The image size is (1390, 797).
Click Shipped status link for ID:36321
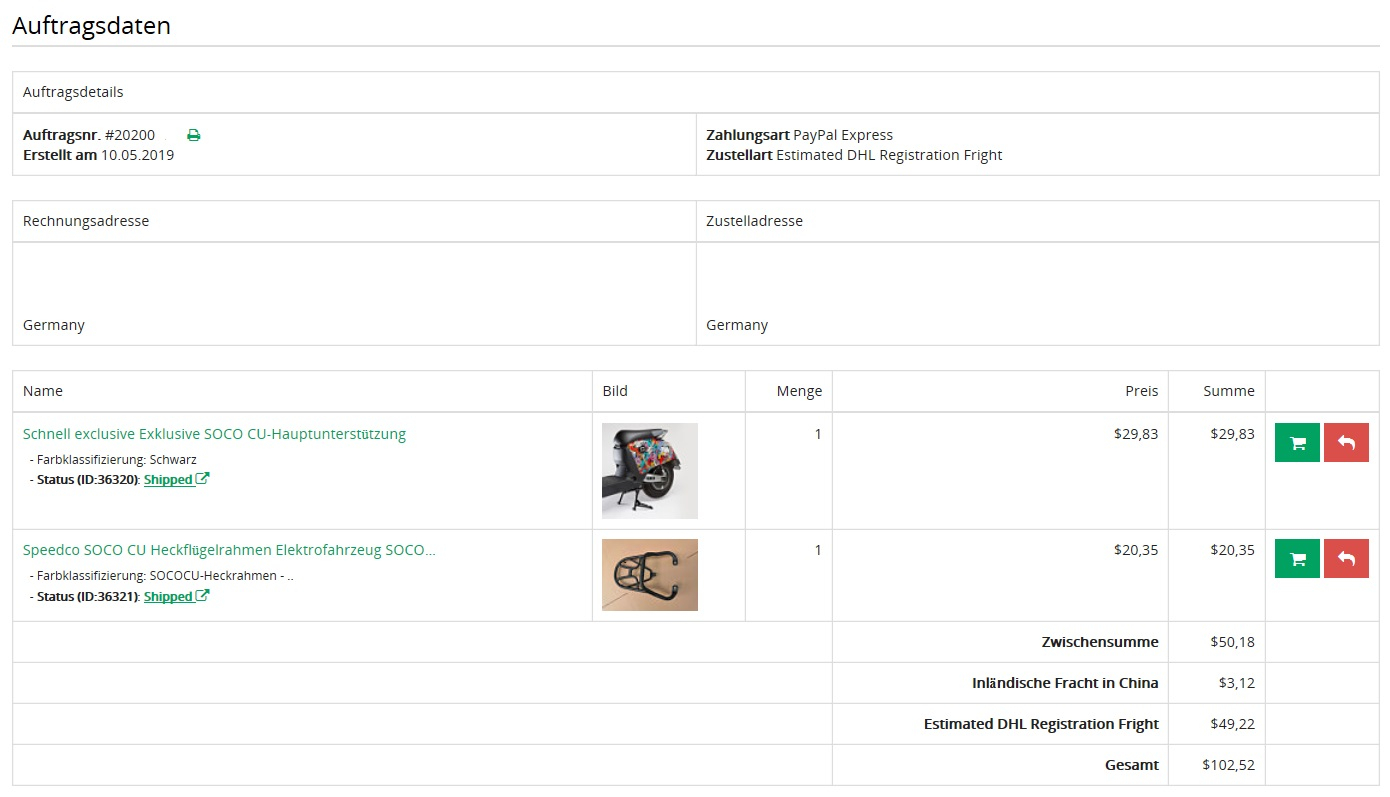pyautogui.click(x=168, y=597)
